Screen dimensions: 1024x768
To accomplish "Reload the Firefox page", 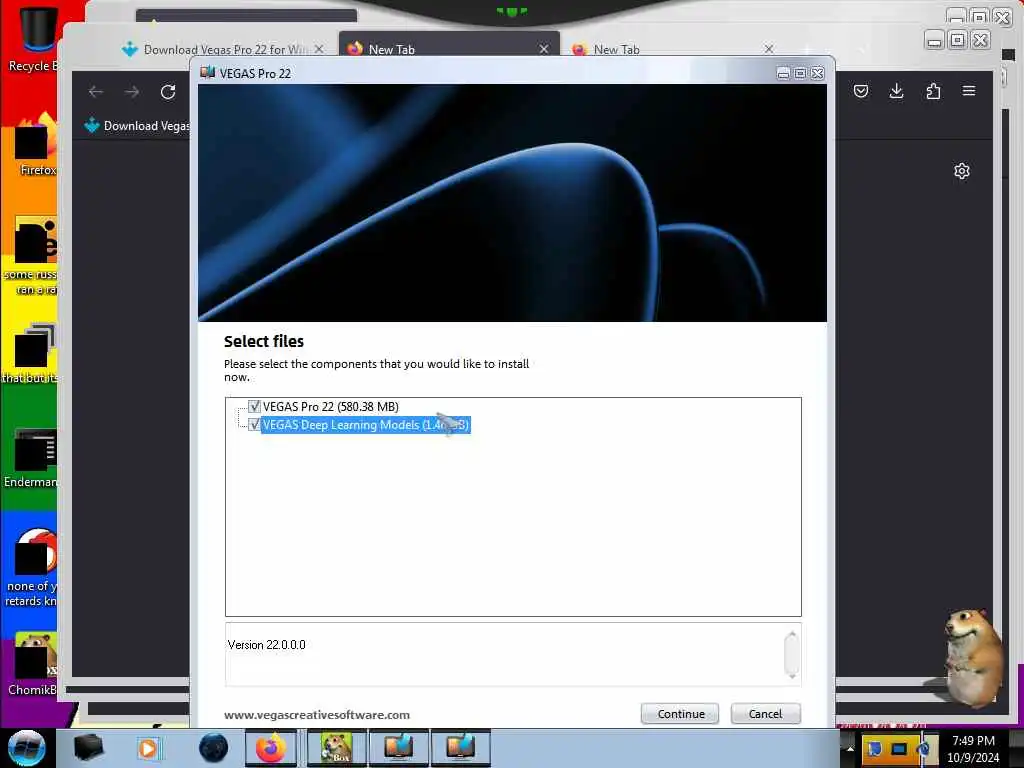I will click(168, 91).
